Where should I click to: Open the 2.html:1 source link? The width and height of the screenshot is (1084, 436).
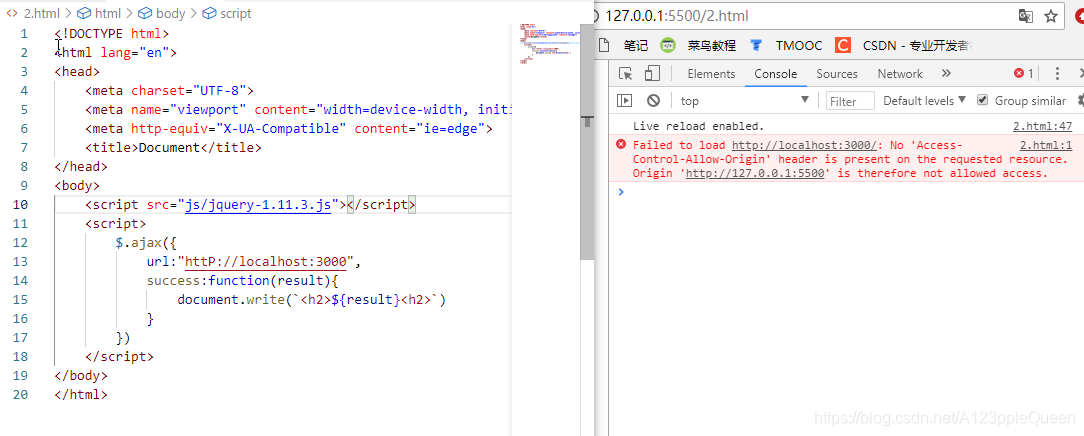click(1045, 145)
